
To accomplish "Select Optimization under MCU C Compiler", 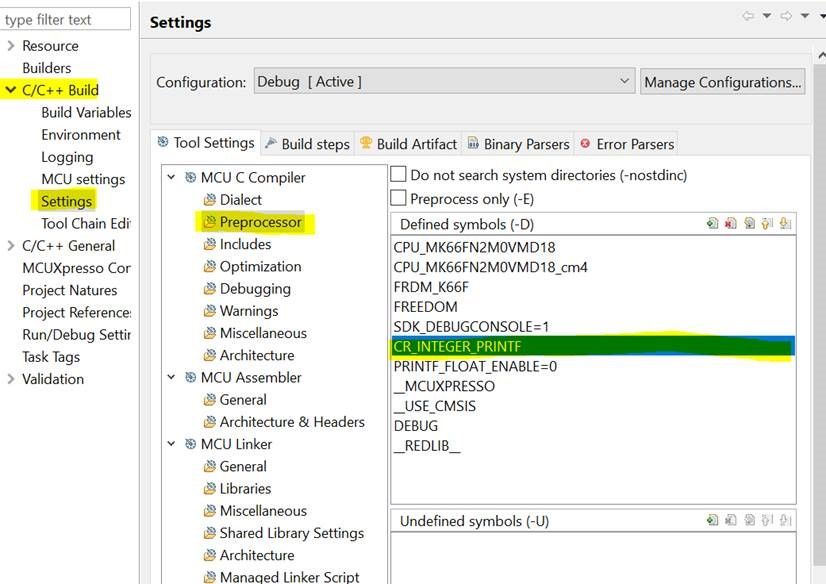I will (x=260, y=267).
